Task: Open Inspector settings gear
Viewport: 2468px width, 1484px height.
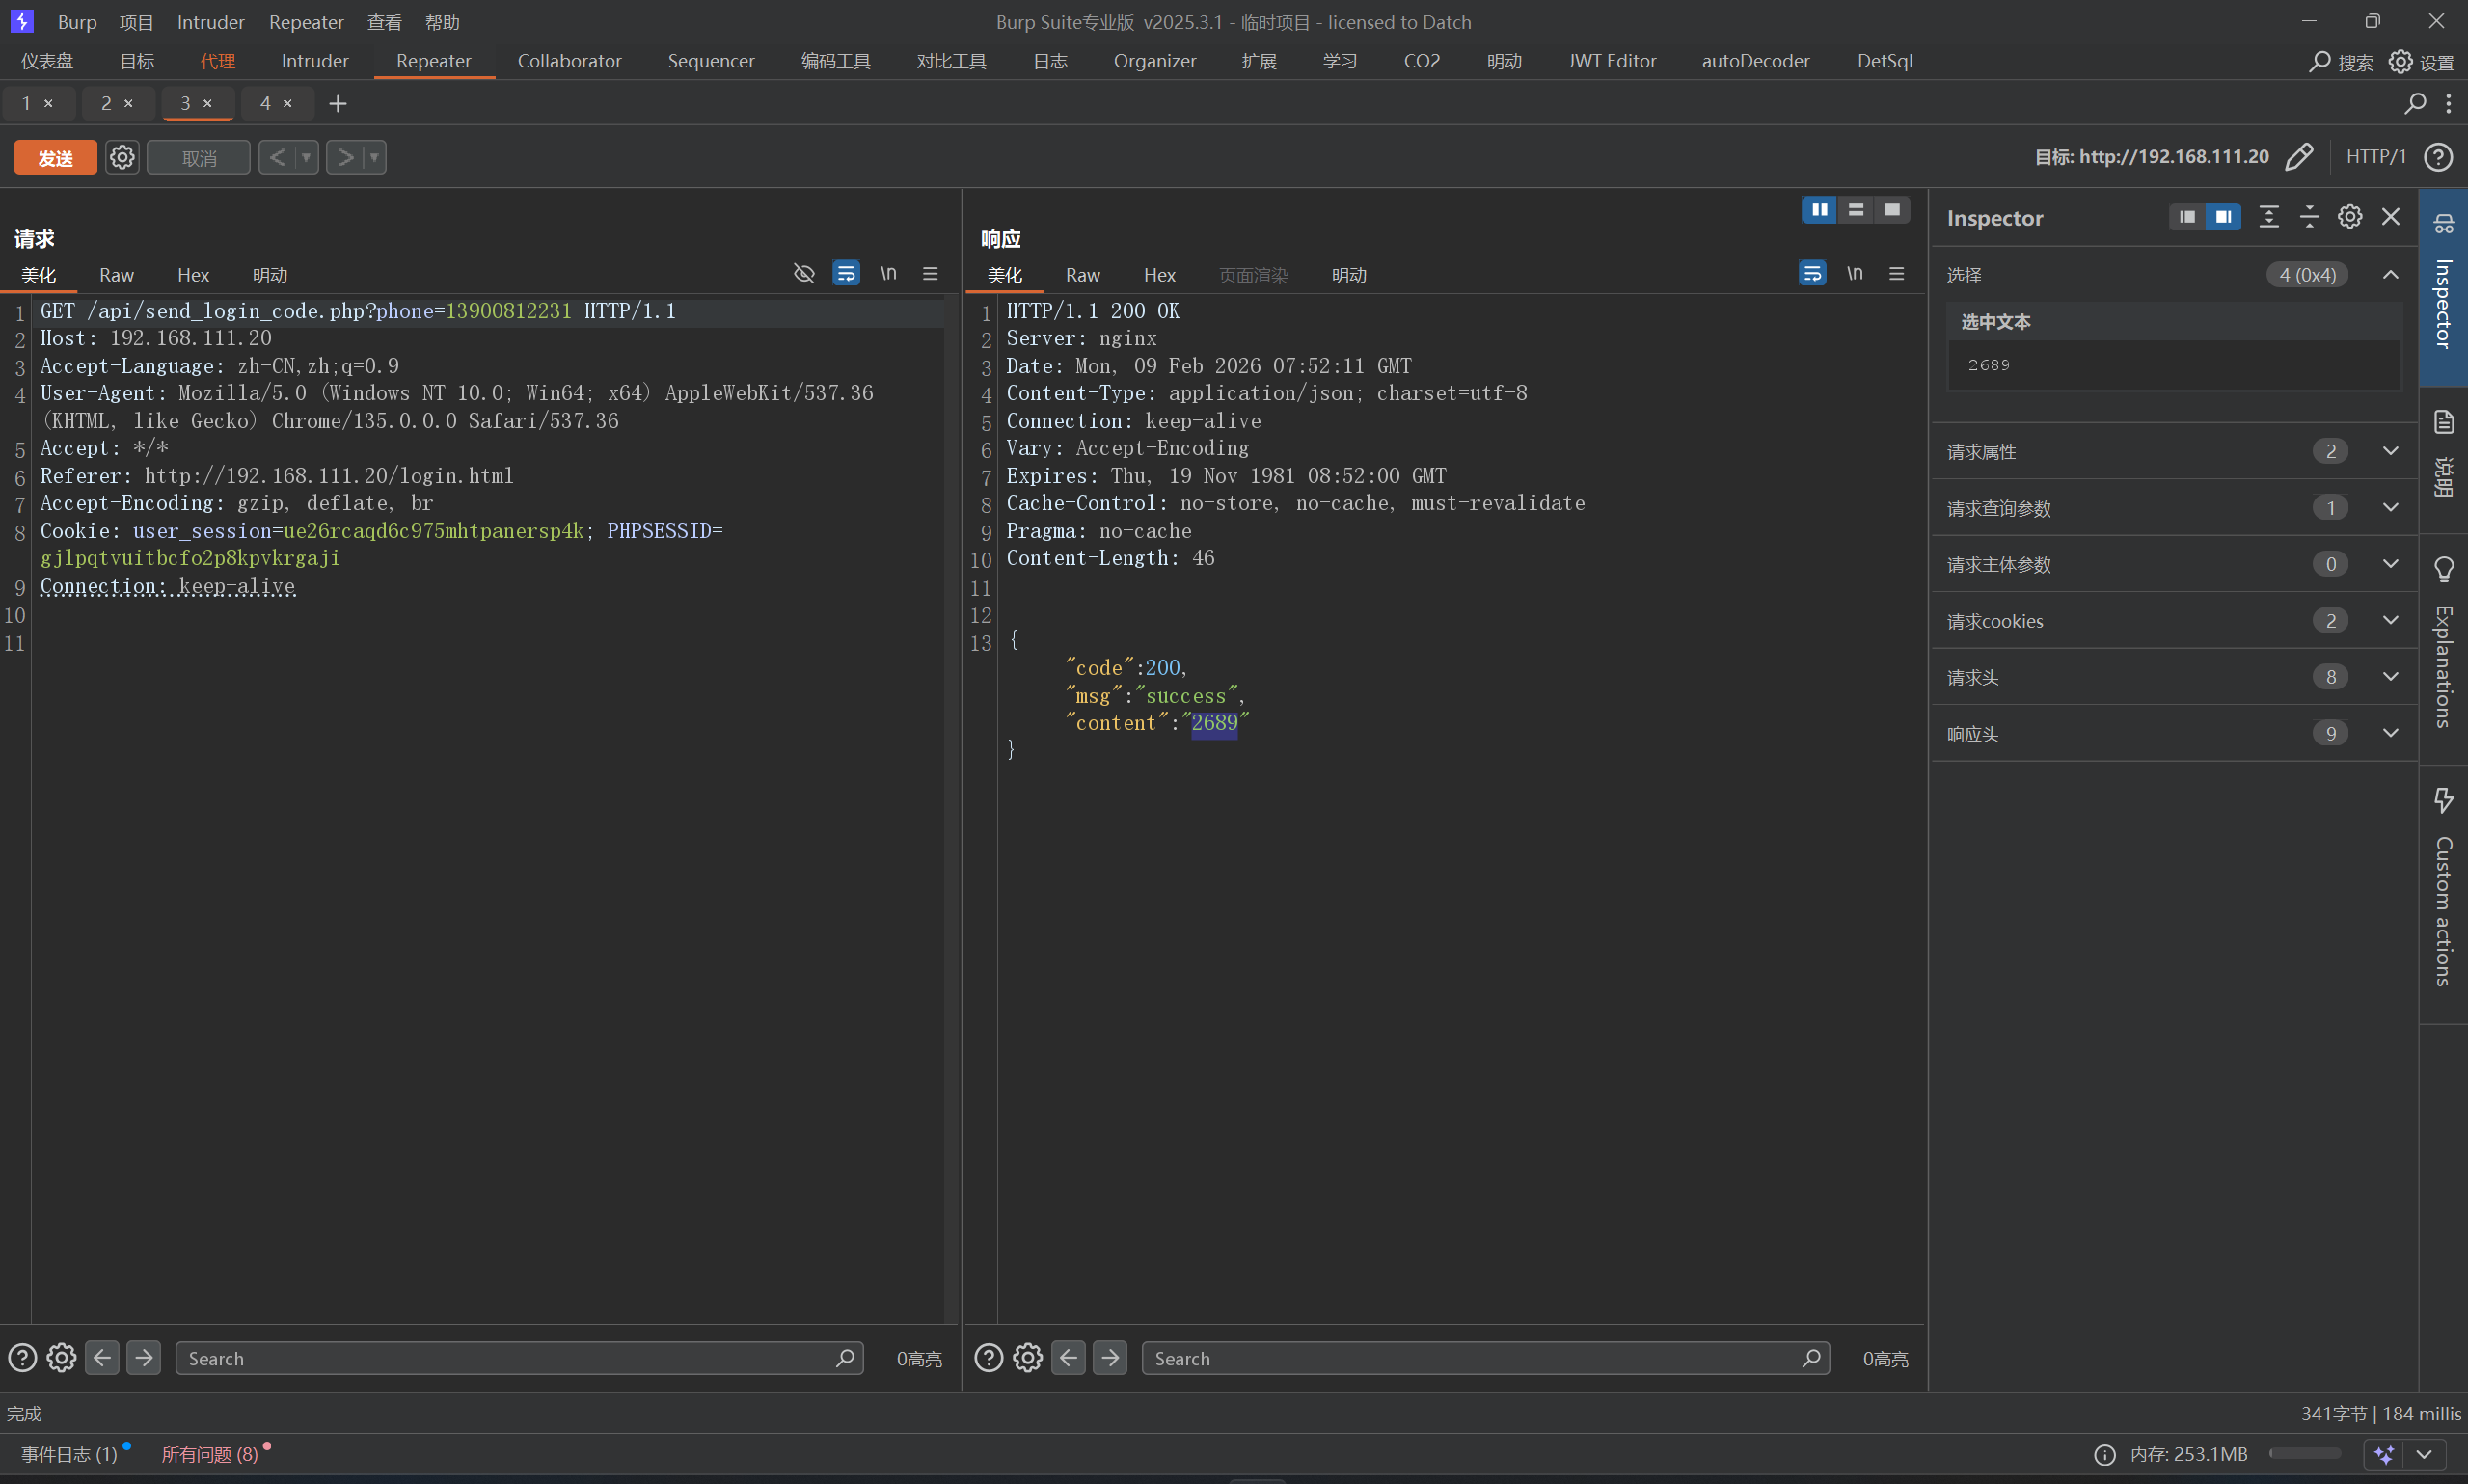Action: (x=2350, y=217)
